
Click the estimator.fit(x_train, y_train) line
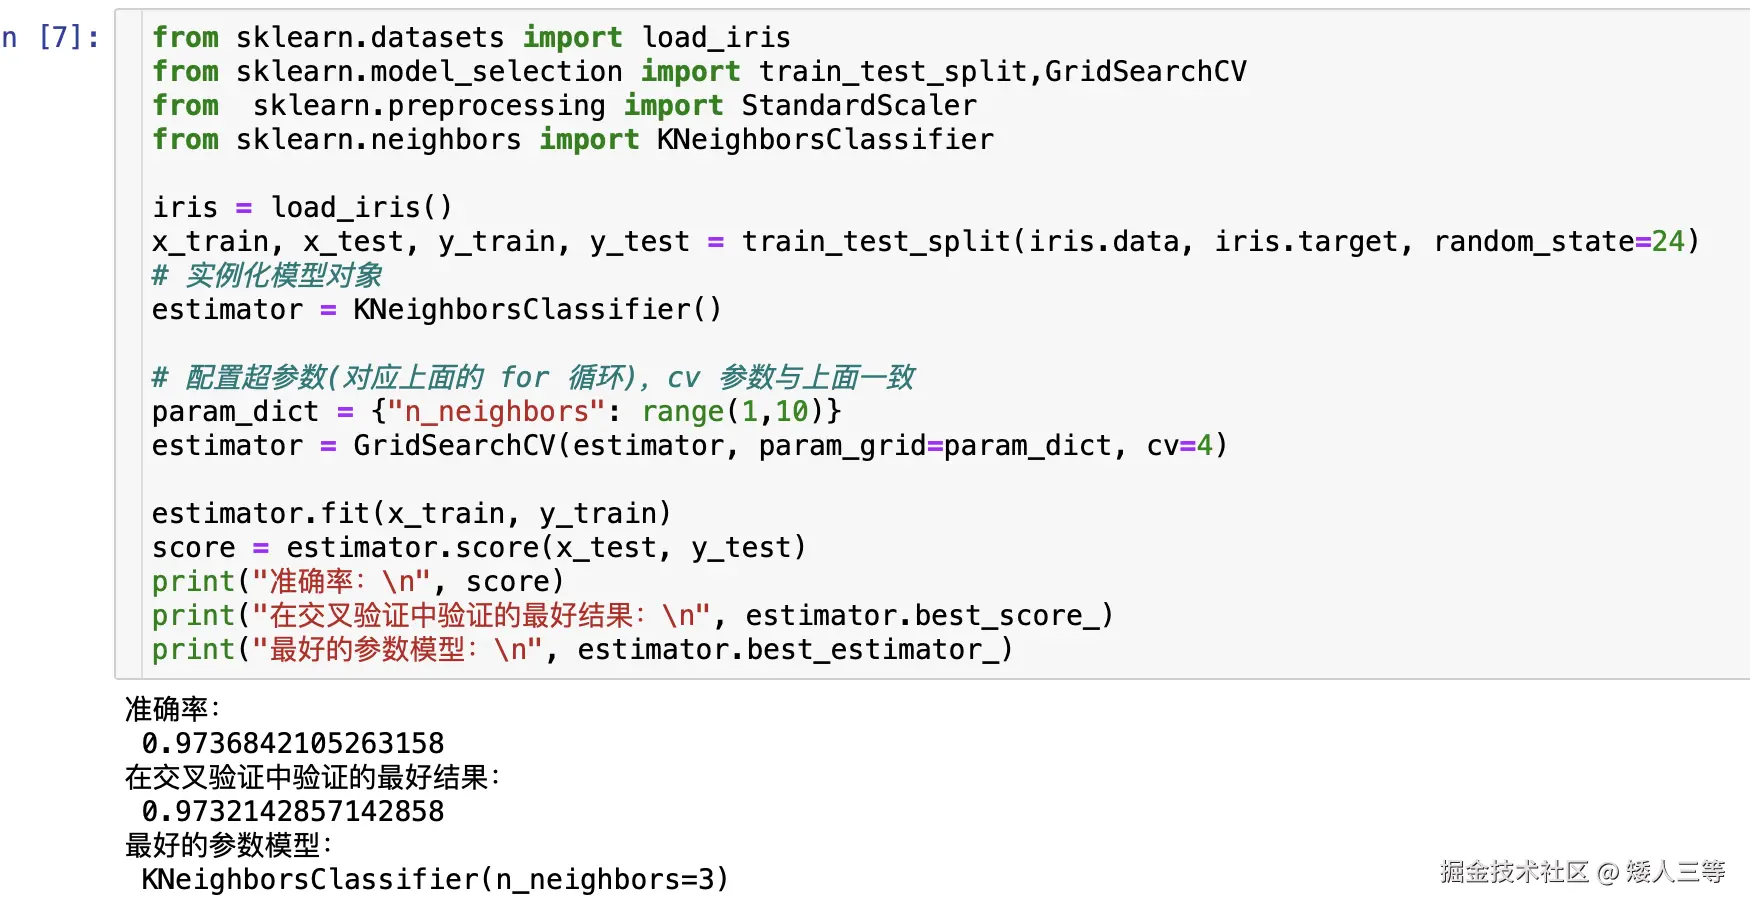click(x=411, y=514)
